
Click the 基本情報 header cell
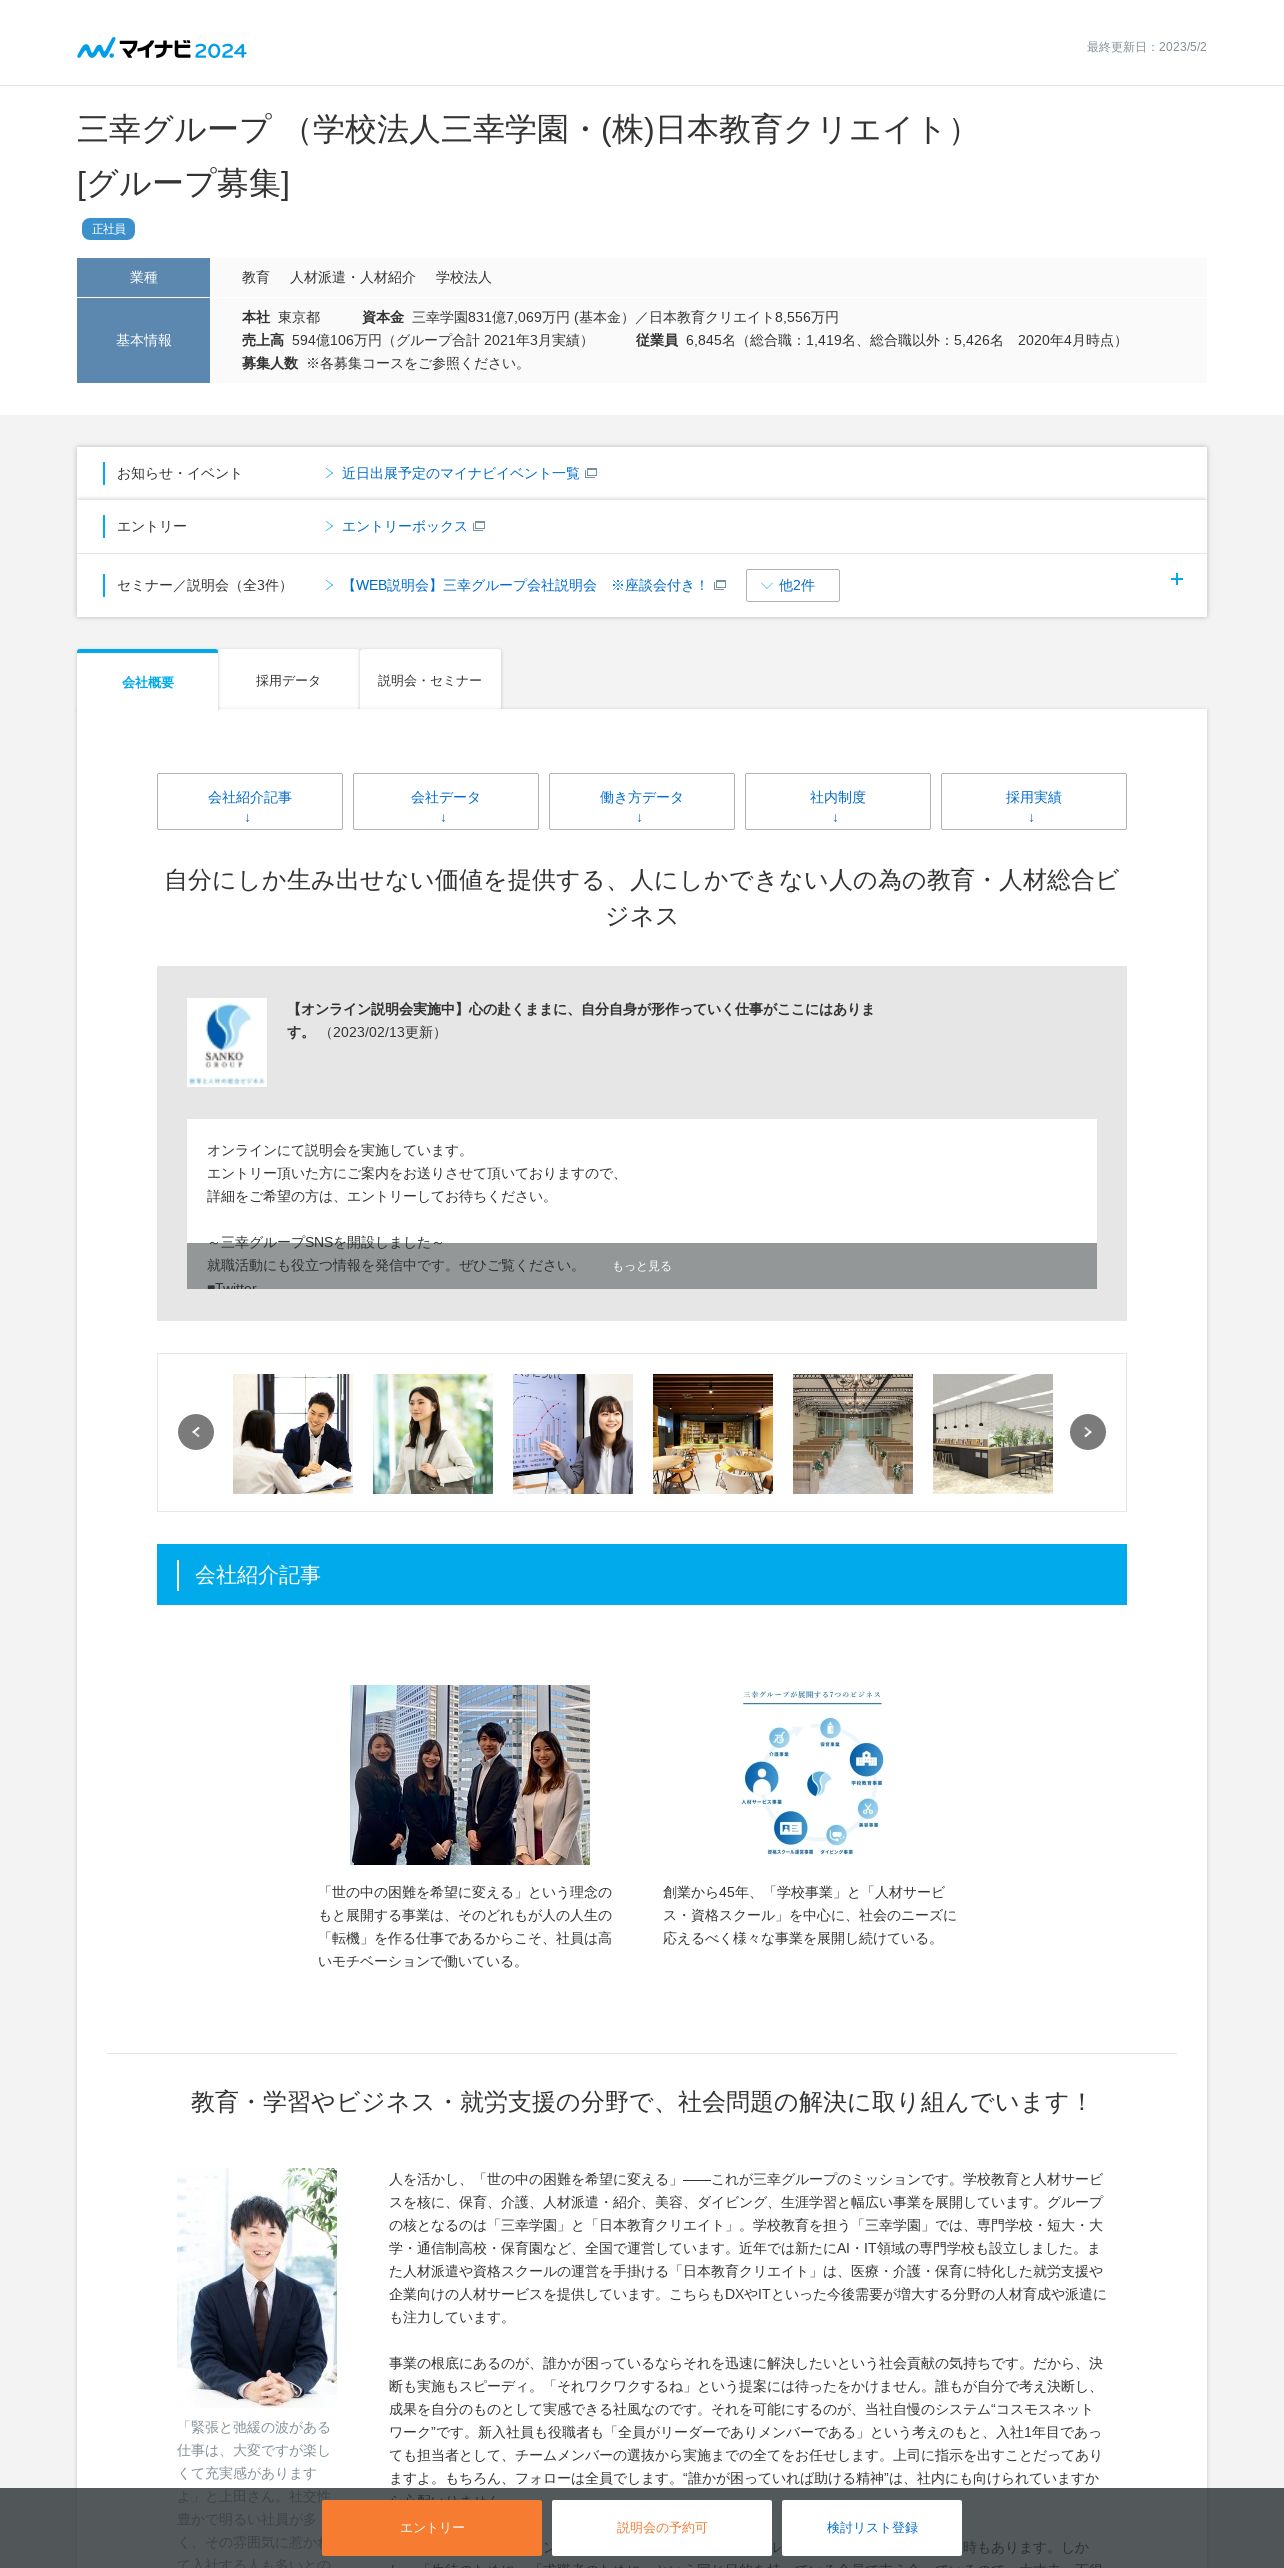point(143,340)
